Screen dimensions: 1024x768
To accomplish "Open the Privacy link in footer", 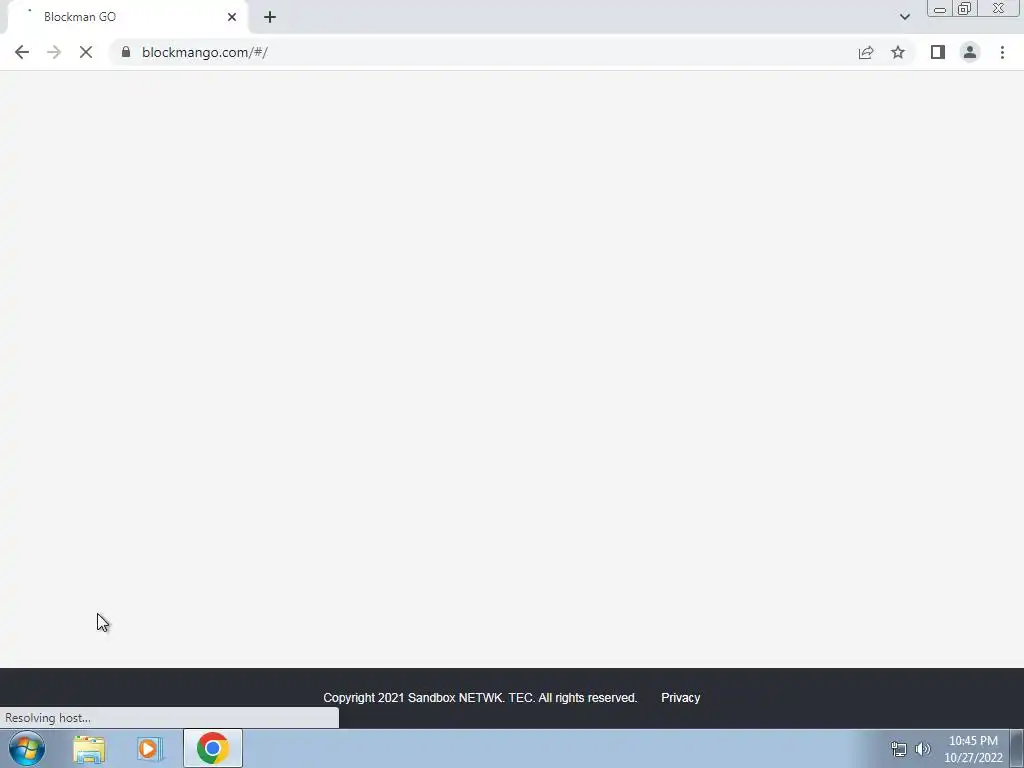I will tap(680, 697).
